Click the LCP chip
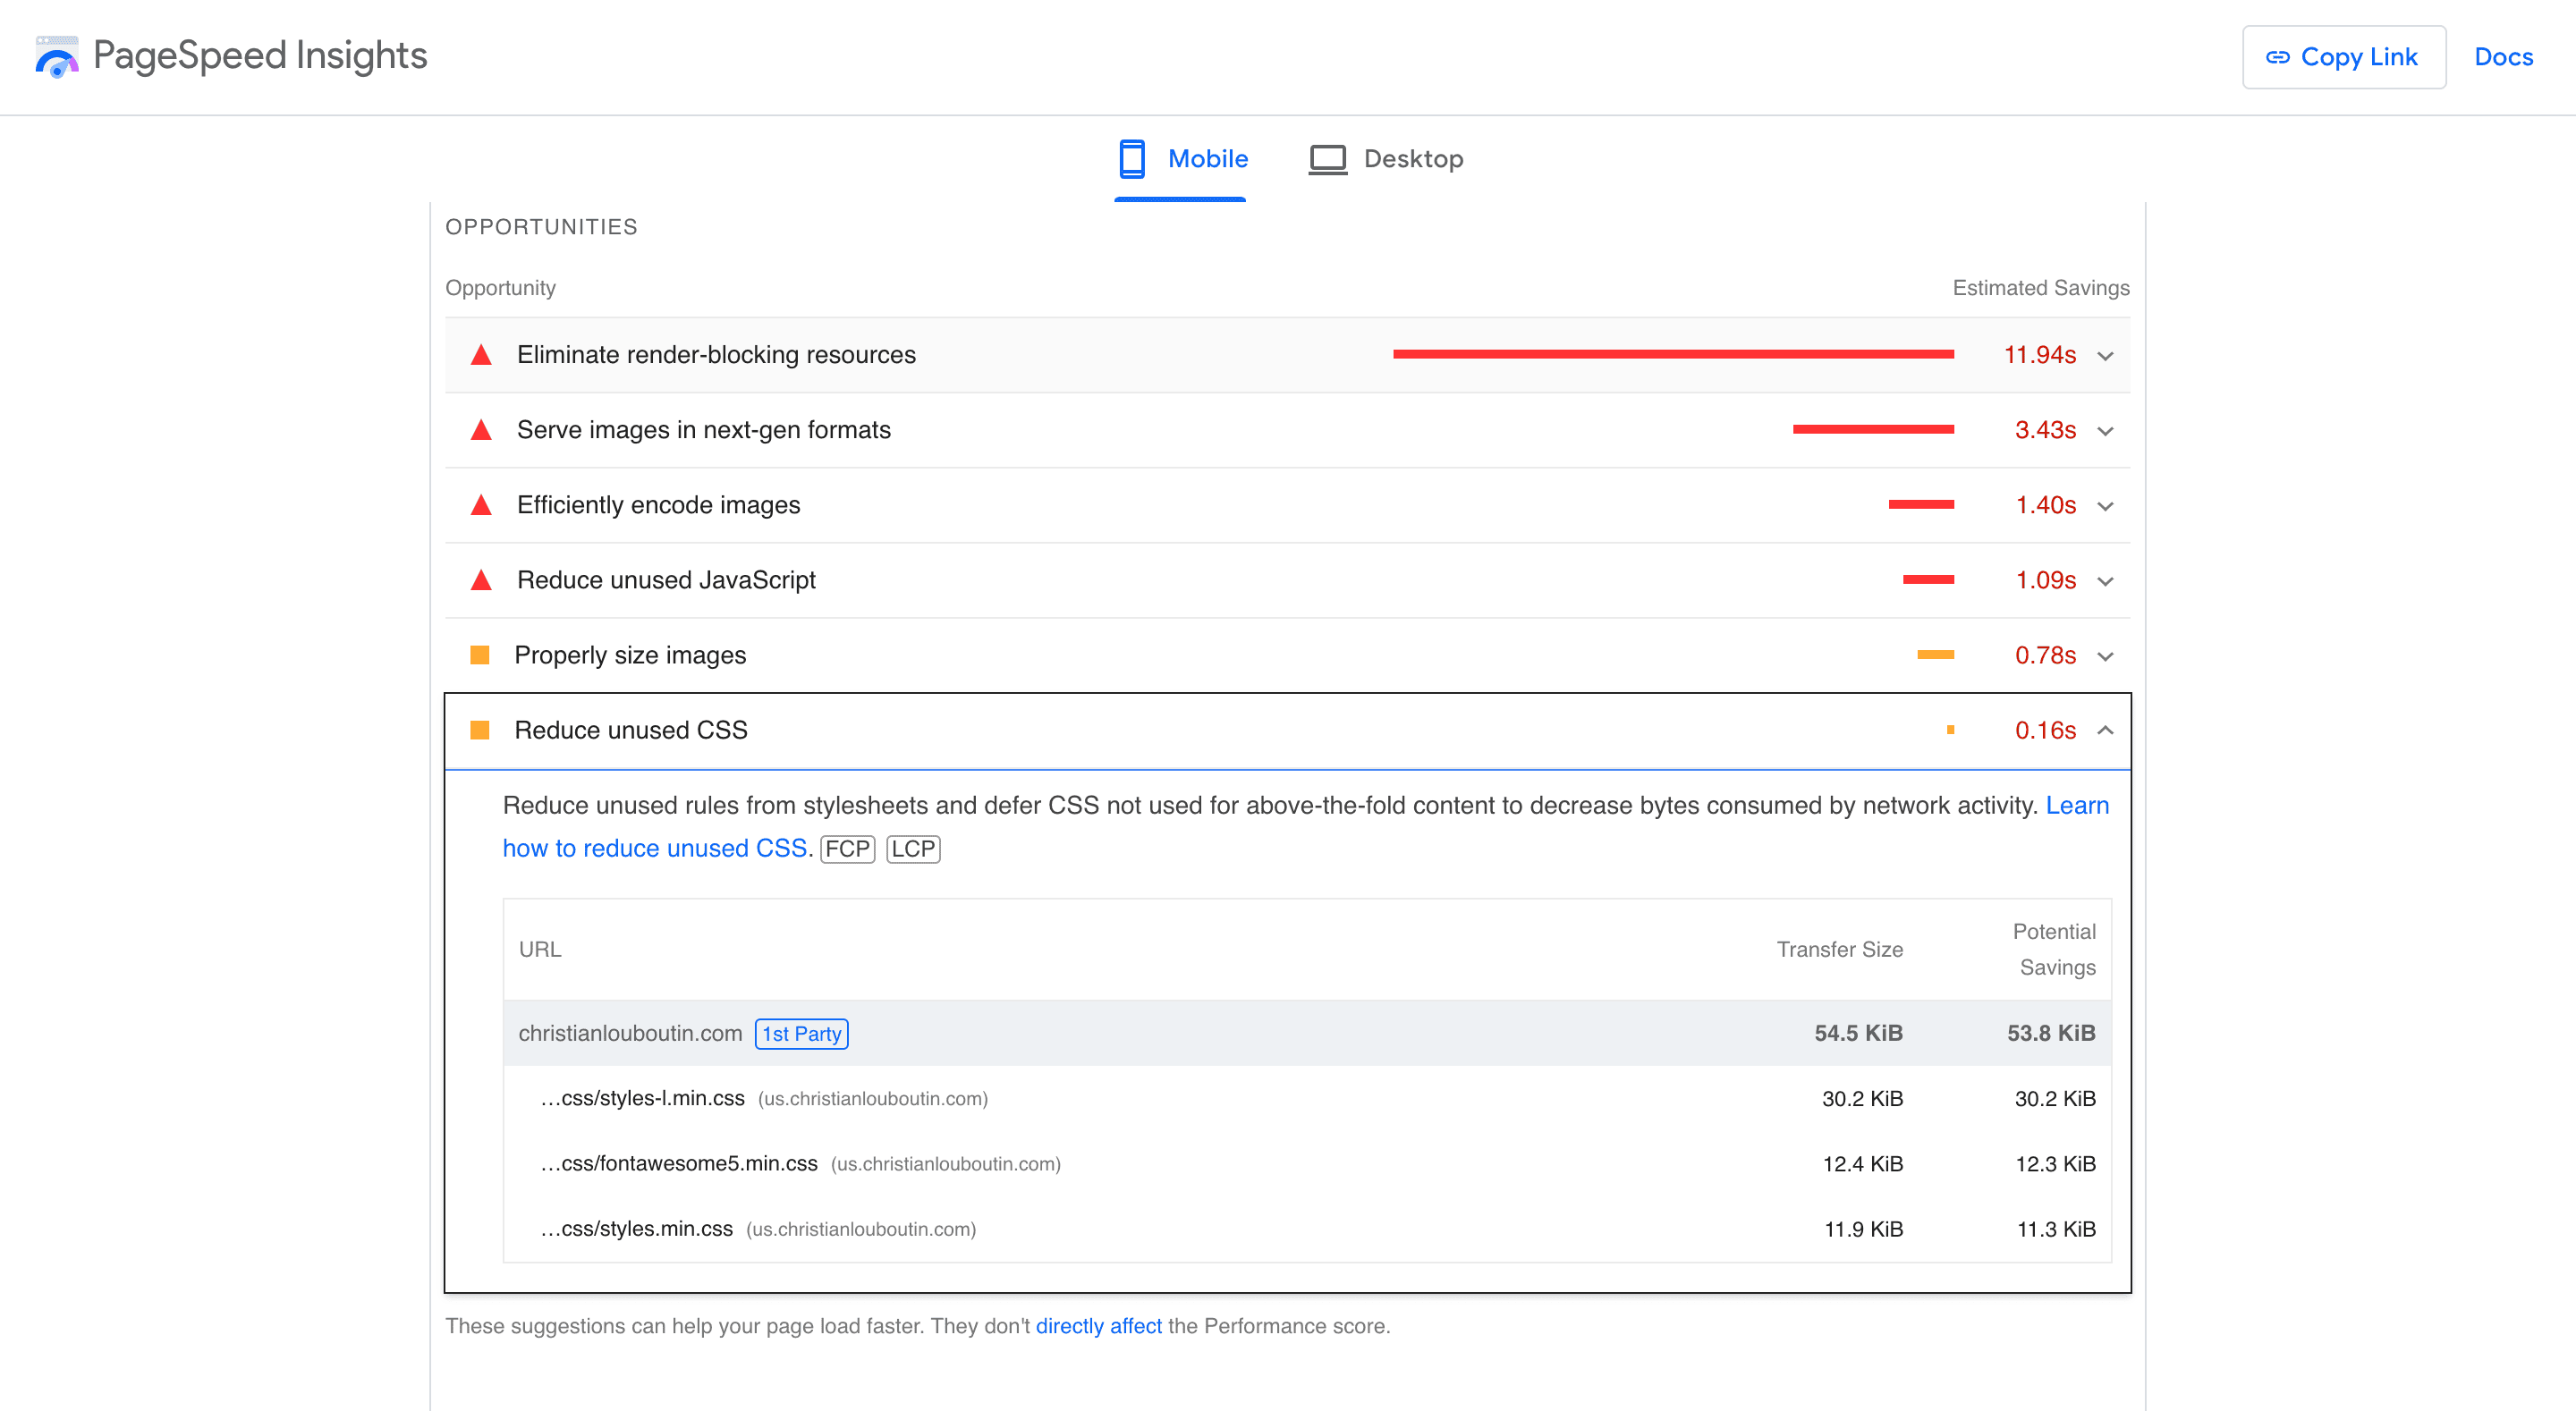This screenshot has width=2576, height=1411. tap(912, 848)
